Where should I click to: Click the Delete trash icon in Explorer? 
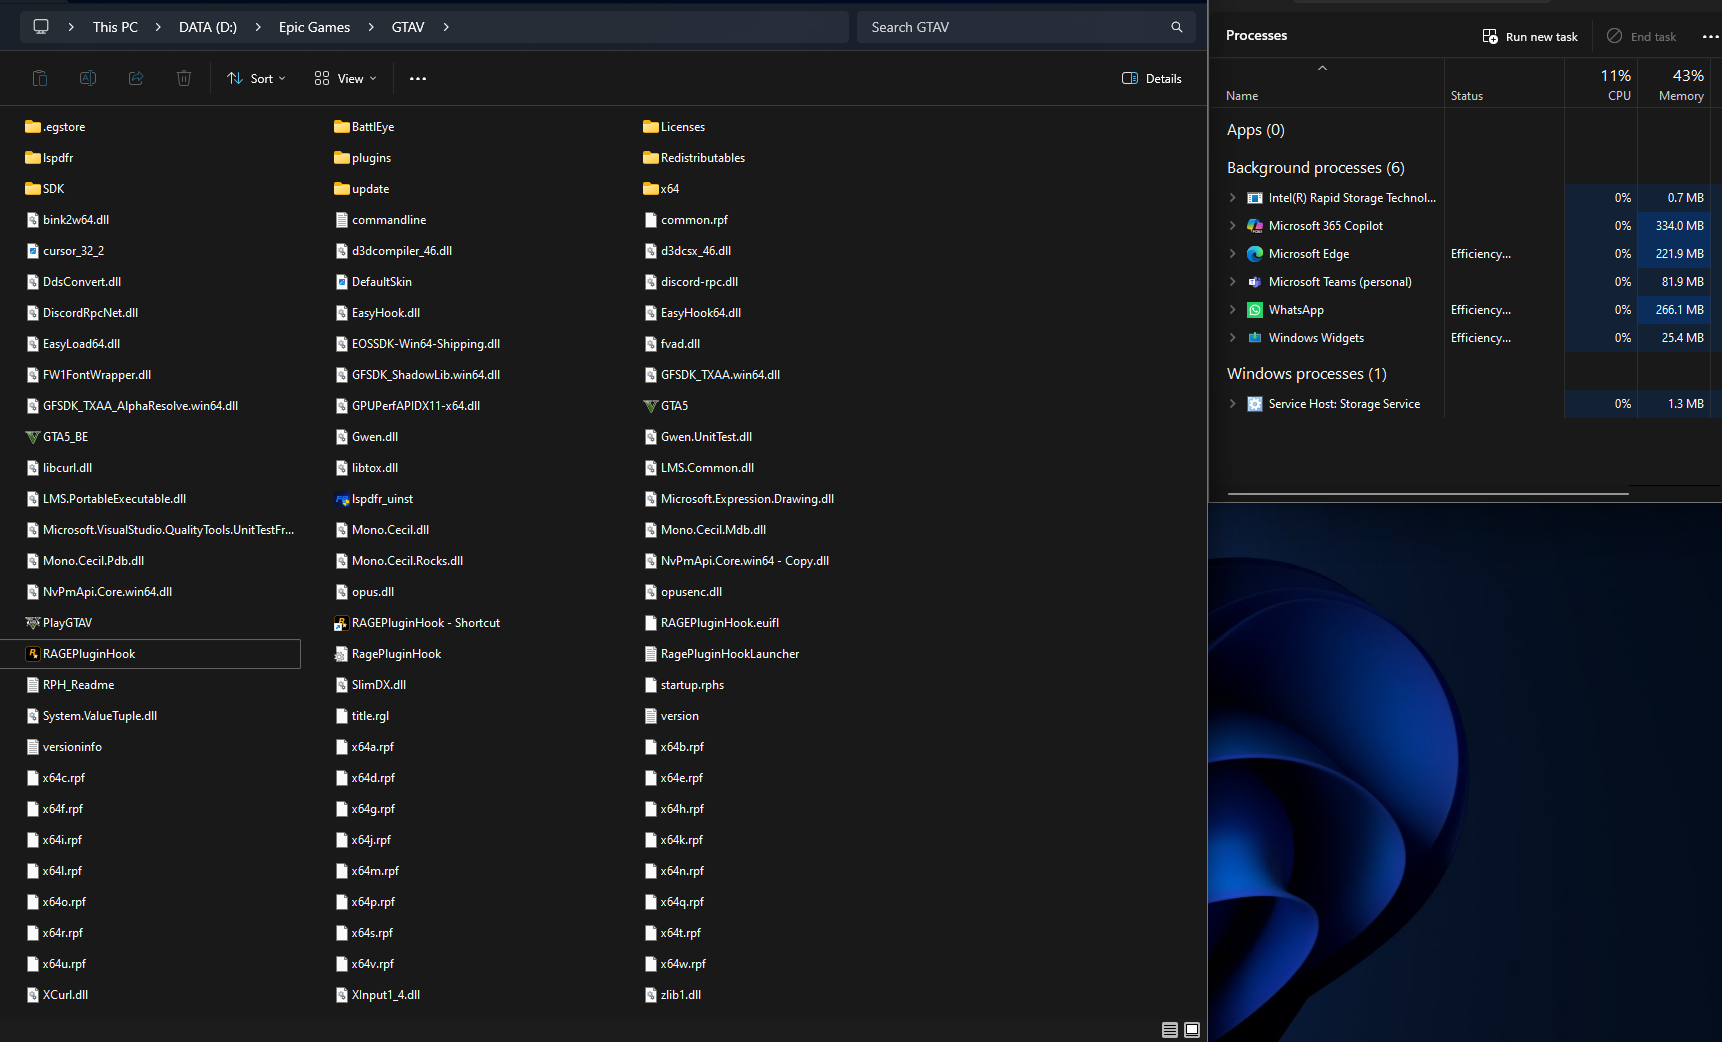(x=184, y=78)
